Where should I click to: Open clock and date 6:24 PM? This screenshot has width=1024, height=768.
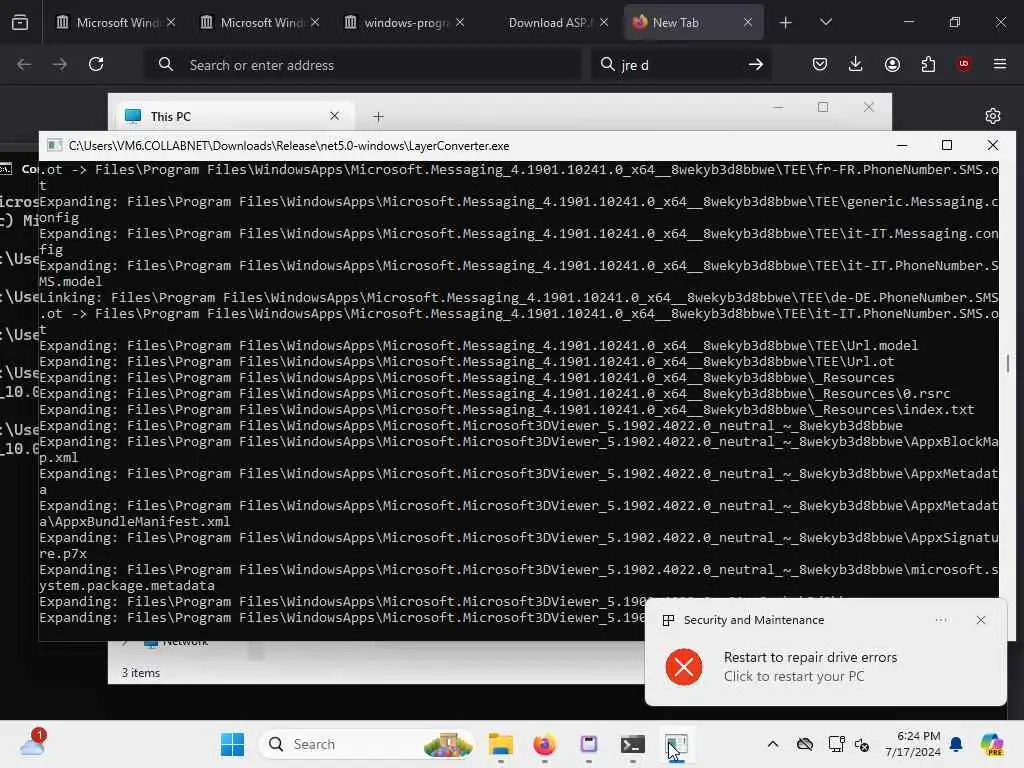point(912,744)
